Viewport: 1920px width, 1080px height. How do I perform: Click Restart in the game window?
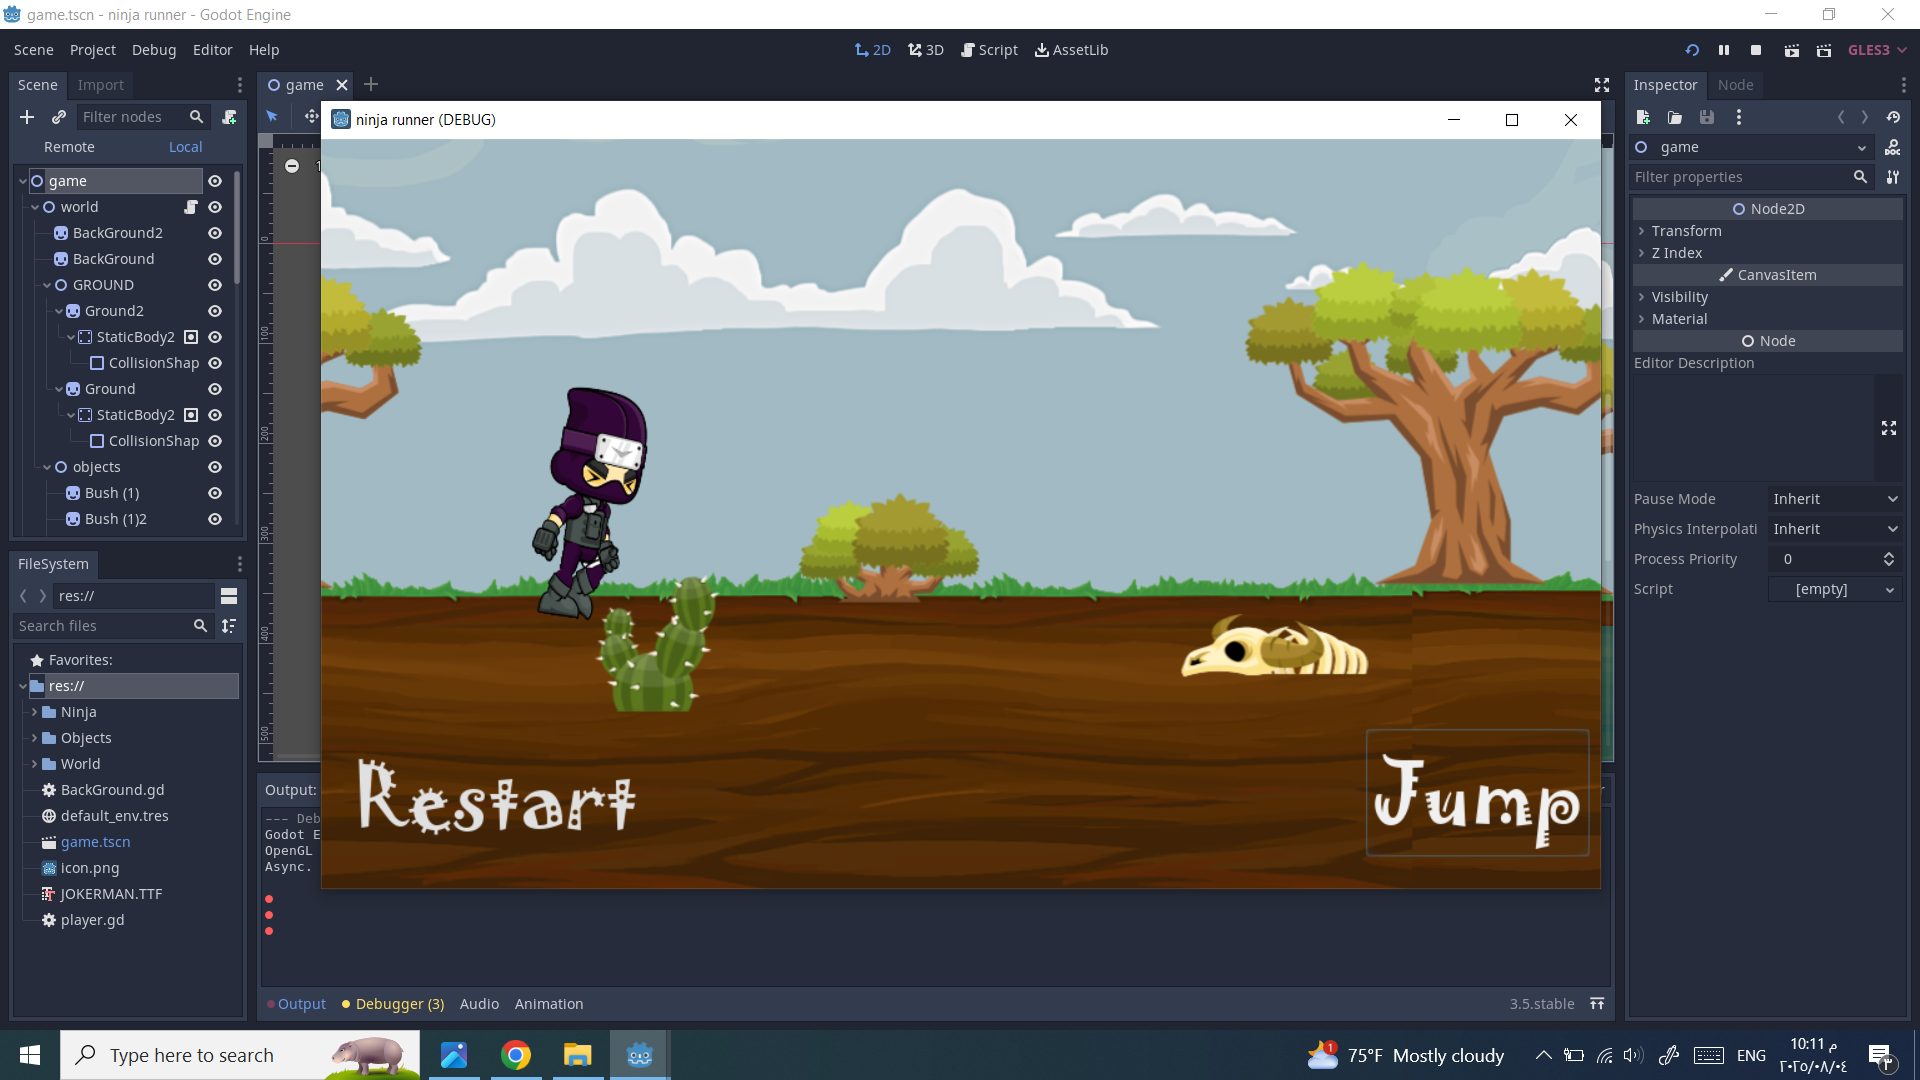click(x=496, y=797)
